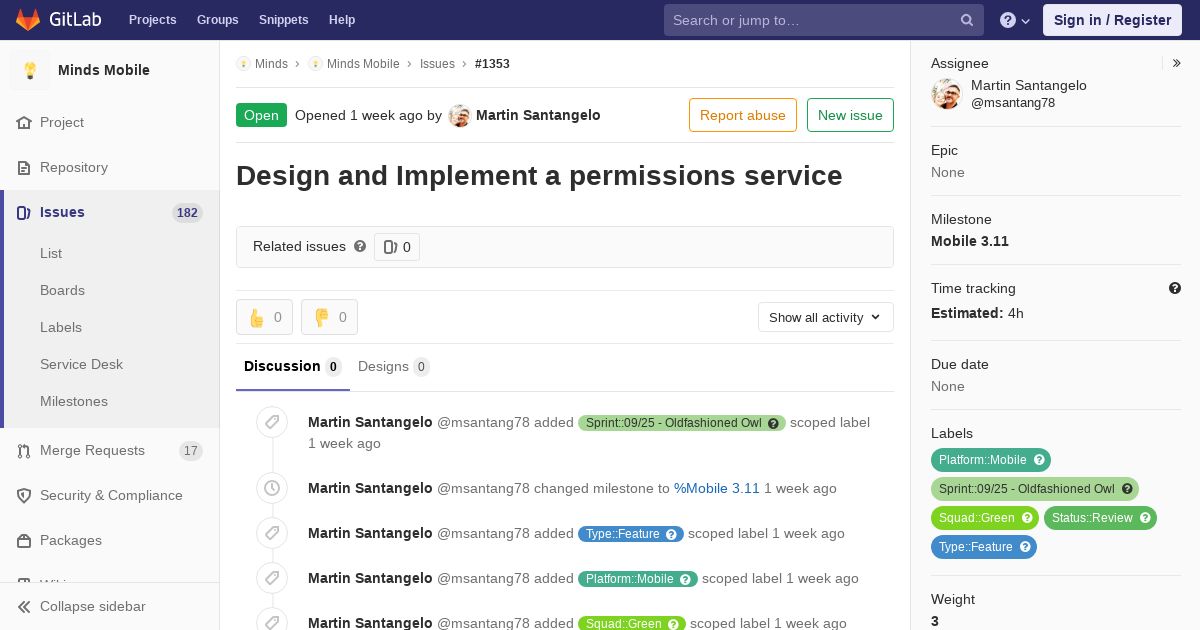Viewport: 1200px width, 630px height.
Task: Click the Type::Feature label in activity feed
Action: pyautogui.click(x=623, y=534)
